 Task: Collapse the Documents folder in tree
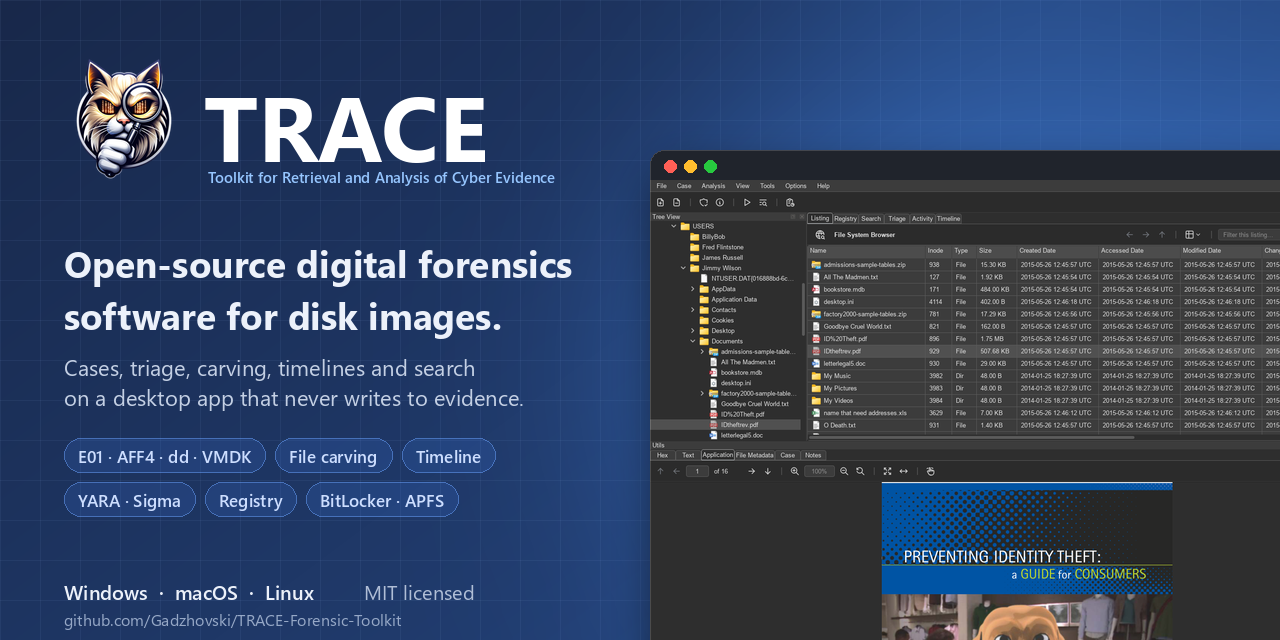(693, 341)
